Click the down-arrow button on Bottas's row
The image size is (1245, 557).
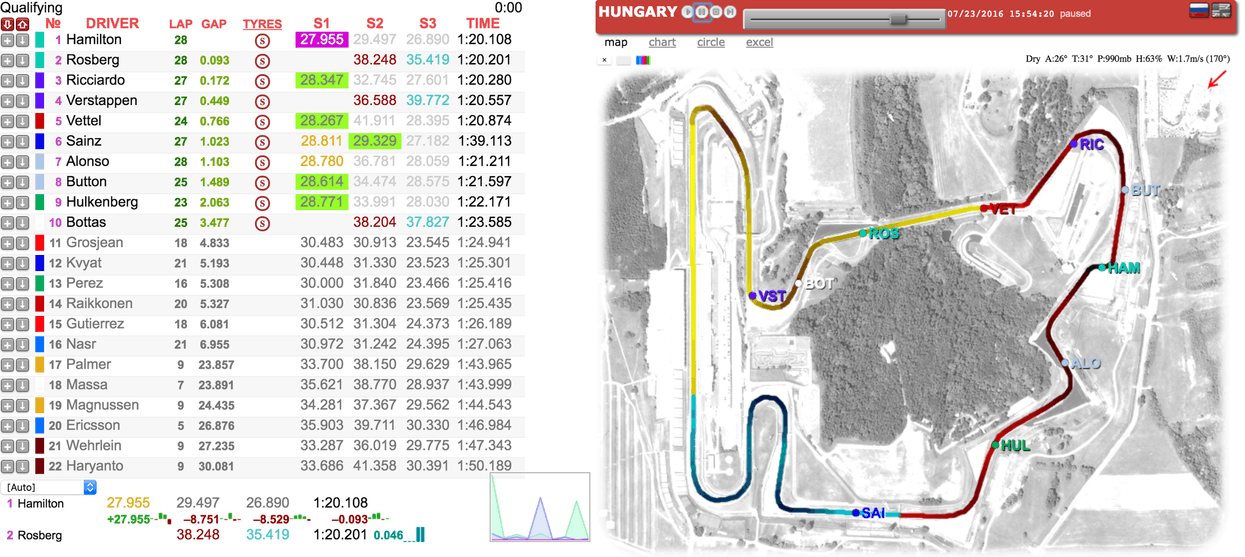(x=22, y=223)
